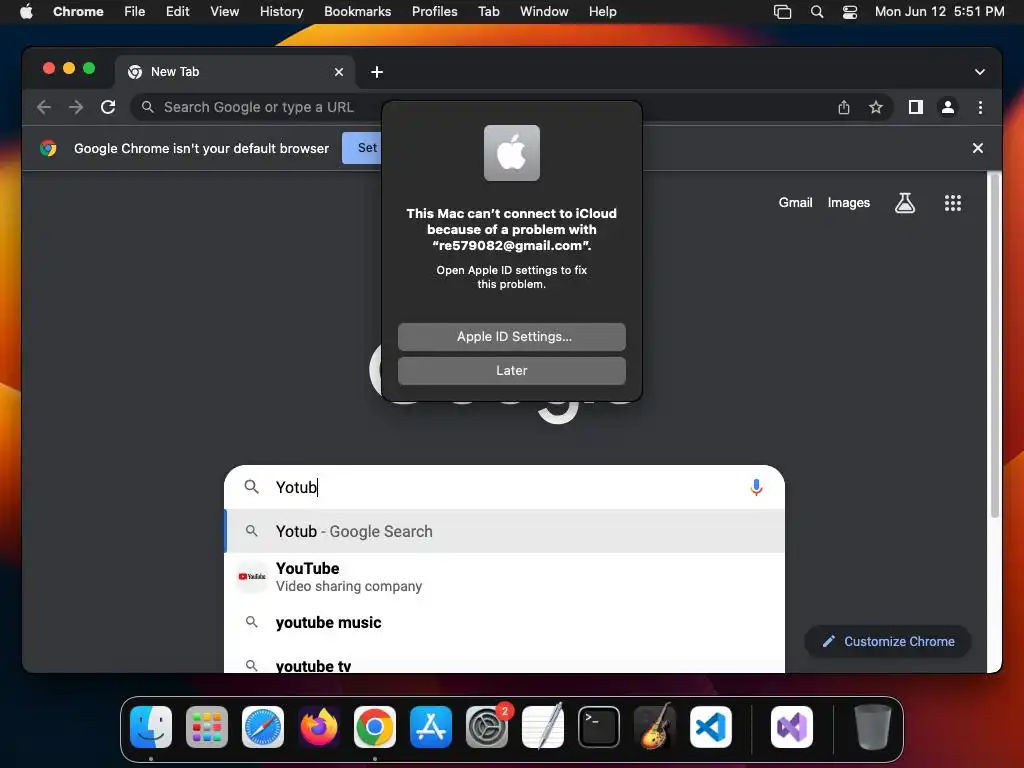Click the Chrome icon in the dock
1024x768 pixels.
point(375,727)
